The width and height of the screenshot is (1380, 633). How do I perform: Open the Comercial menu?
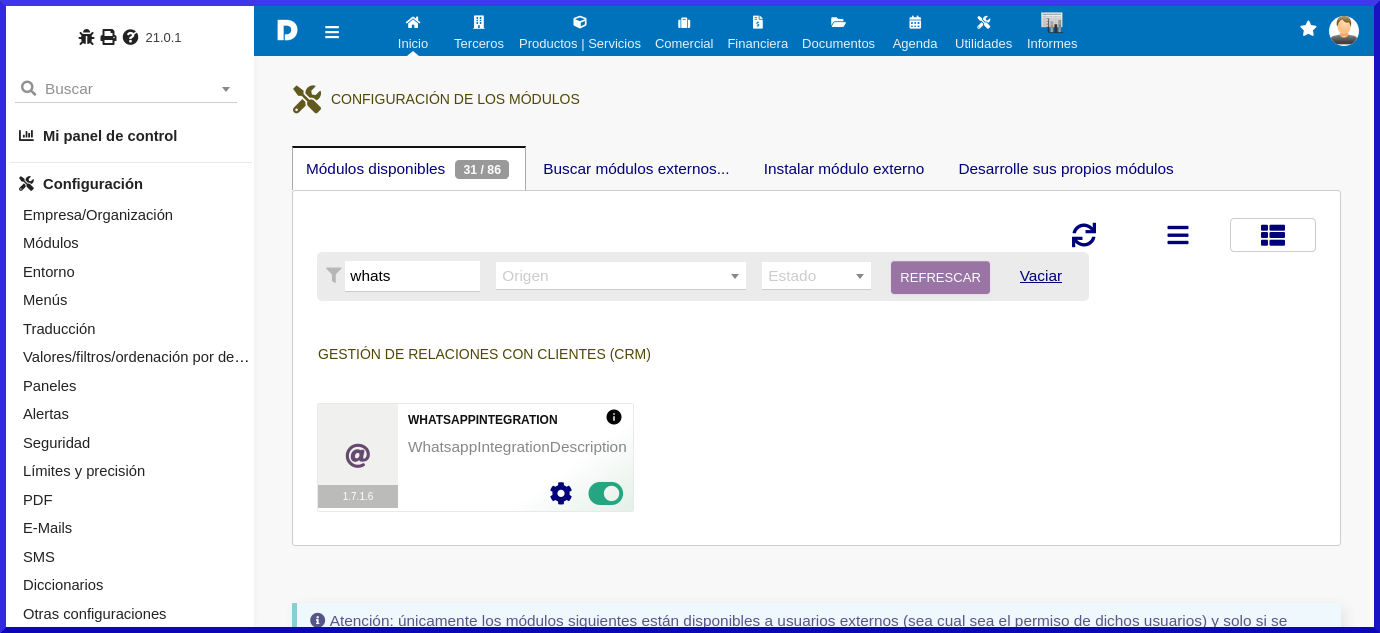point(684,32)
